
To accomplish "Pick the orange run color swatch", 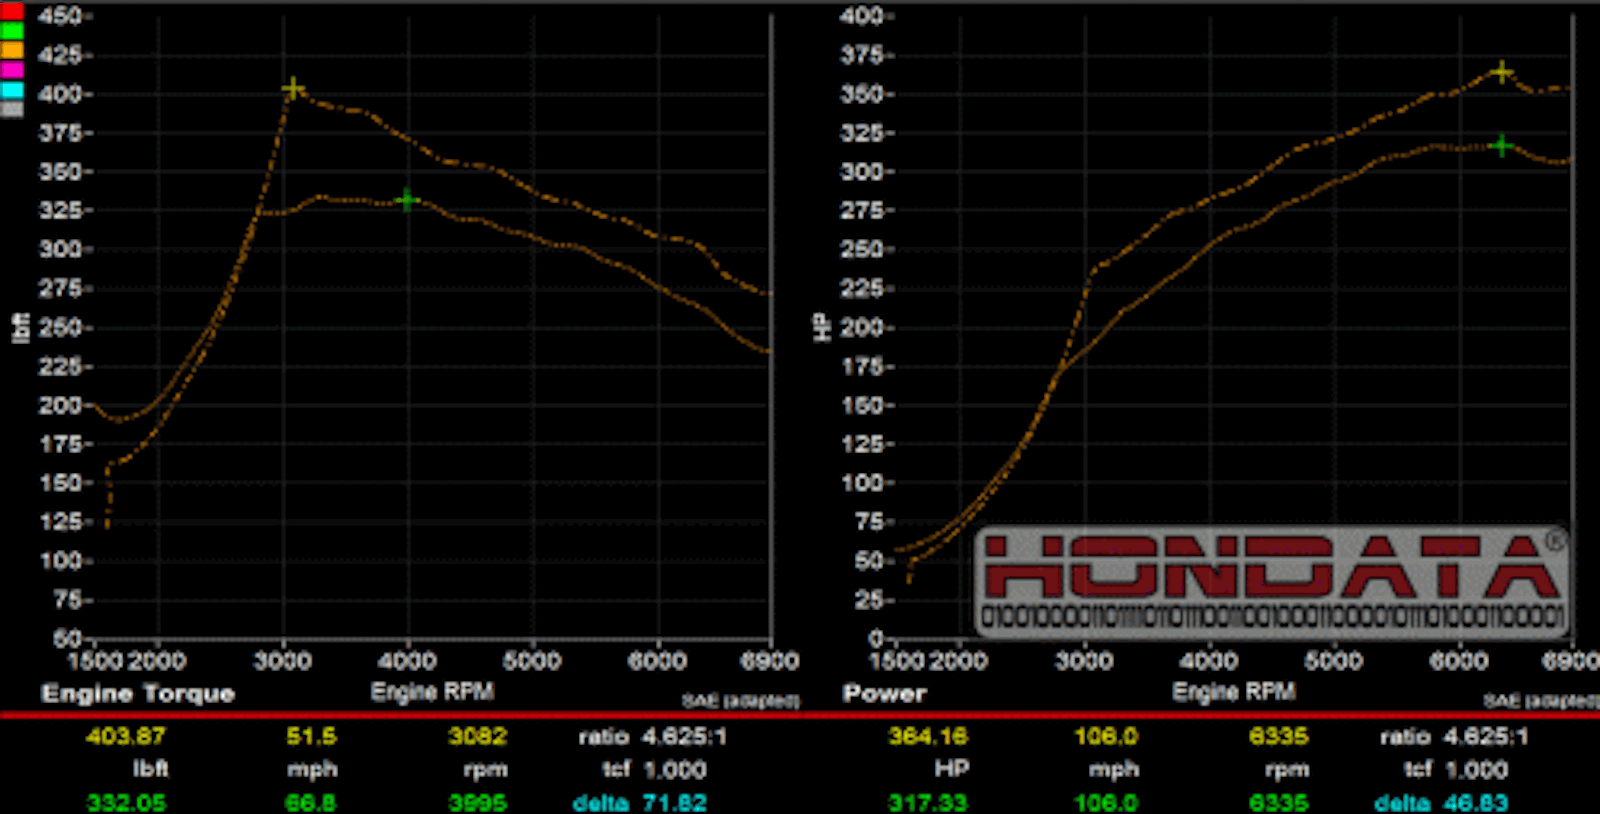I will (x=12, y=50).
